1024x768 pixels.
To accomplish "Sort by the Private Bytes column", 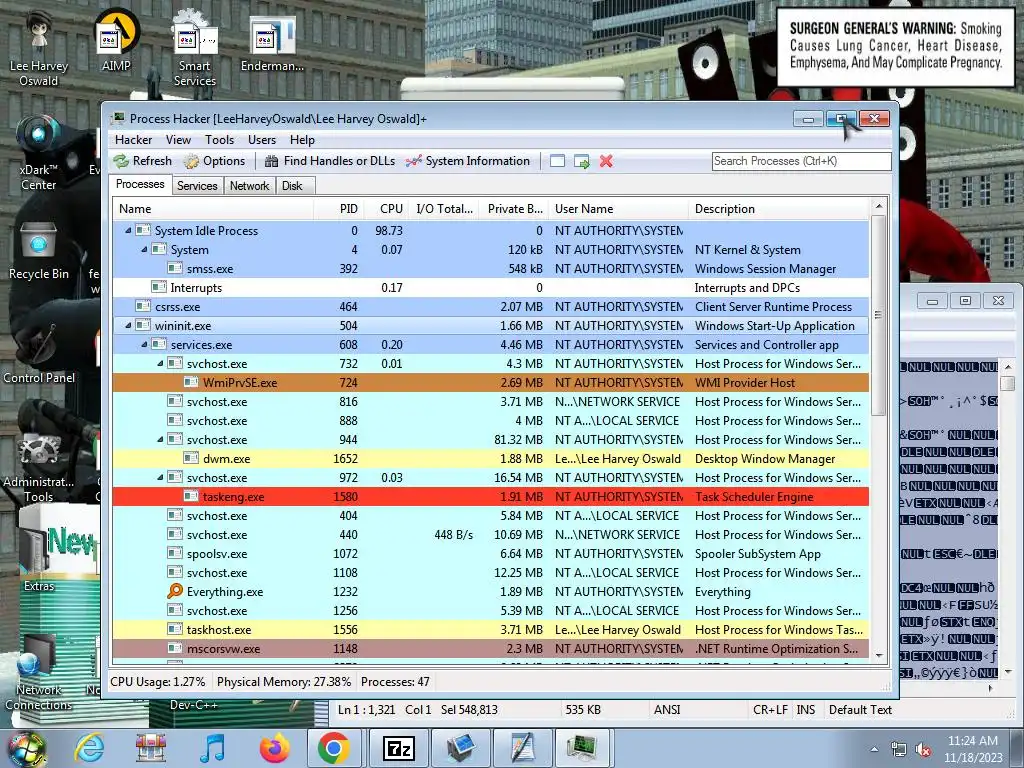I will [x=515, y=209].
